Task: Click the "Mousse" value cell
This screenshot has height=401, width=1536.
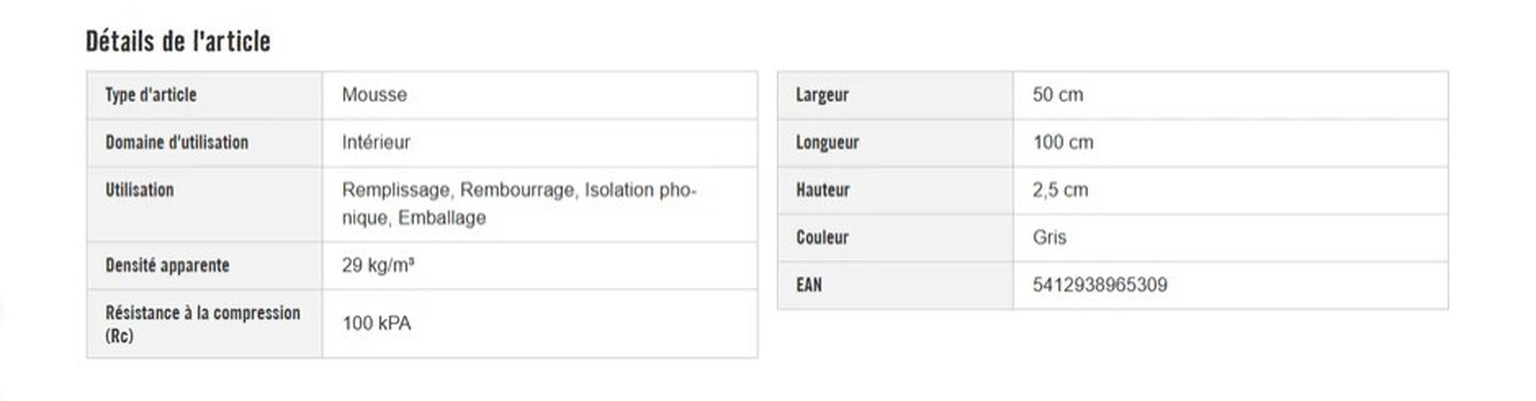Action: [x=374, y=95]
